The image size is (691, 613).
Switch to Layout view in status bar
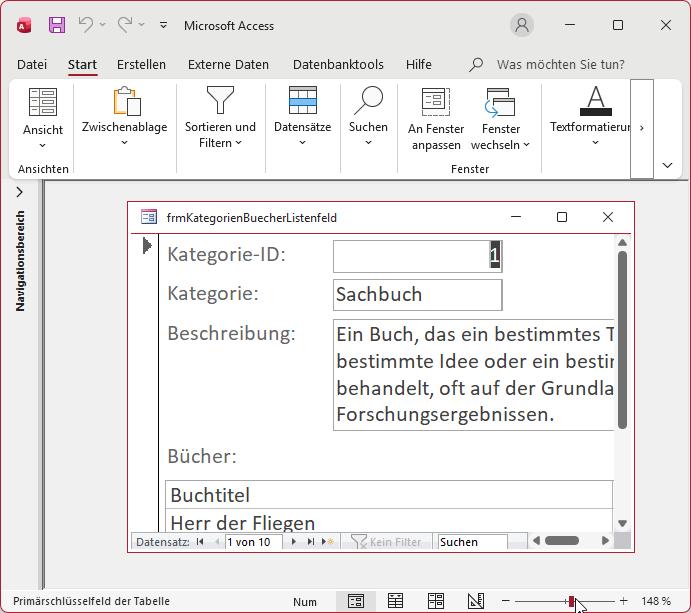coord(435,601)
